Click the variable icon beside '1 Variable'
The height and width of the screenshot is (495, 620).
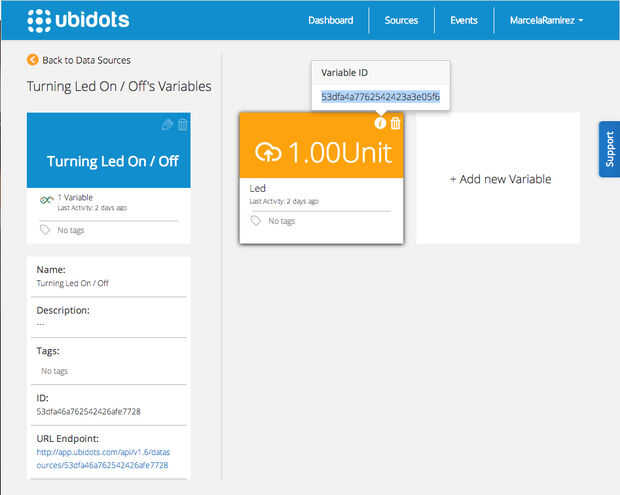[x=47, y=200]
